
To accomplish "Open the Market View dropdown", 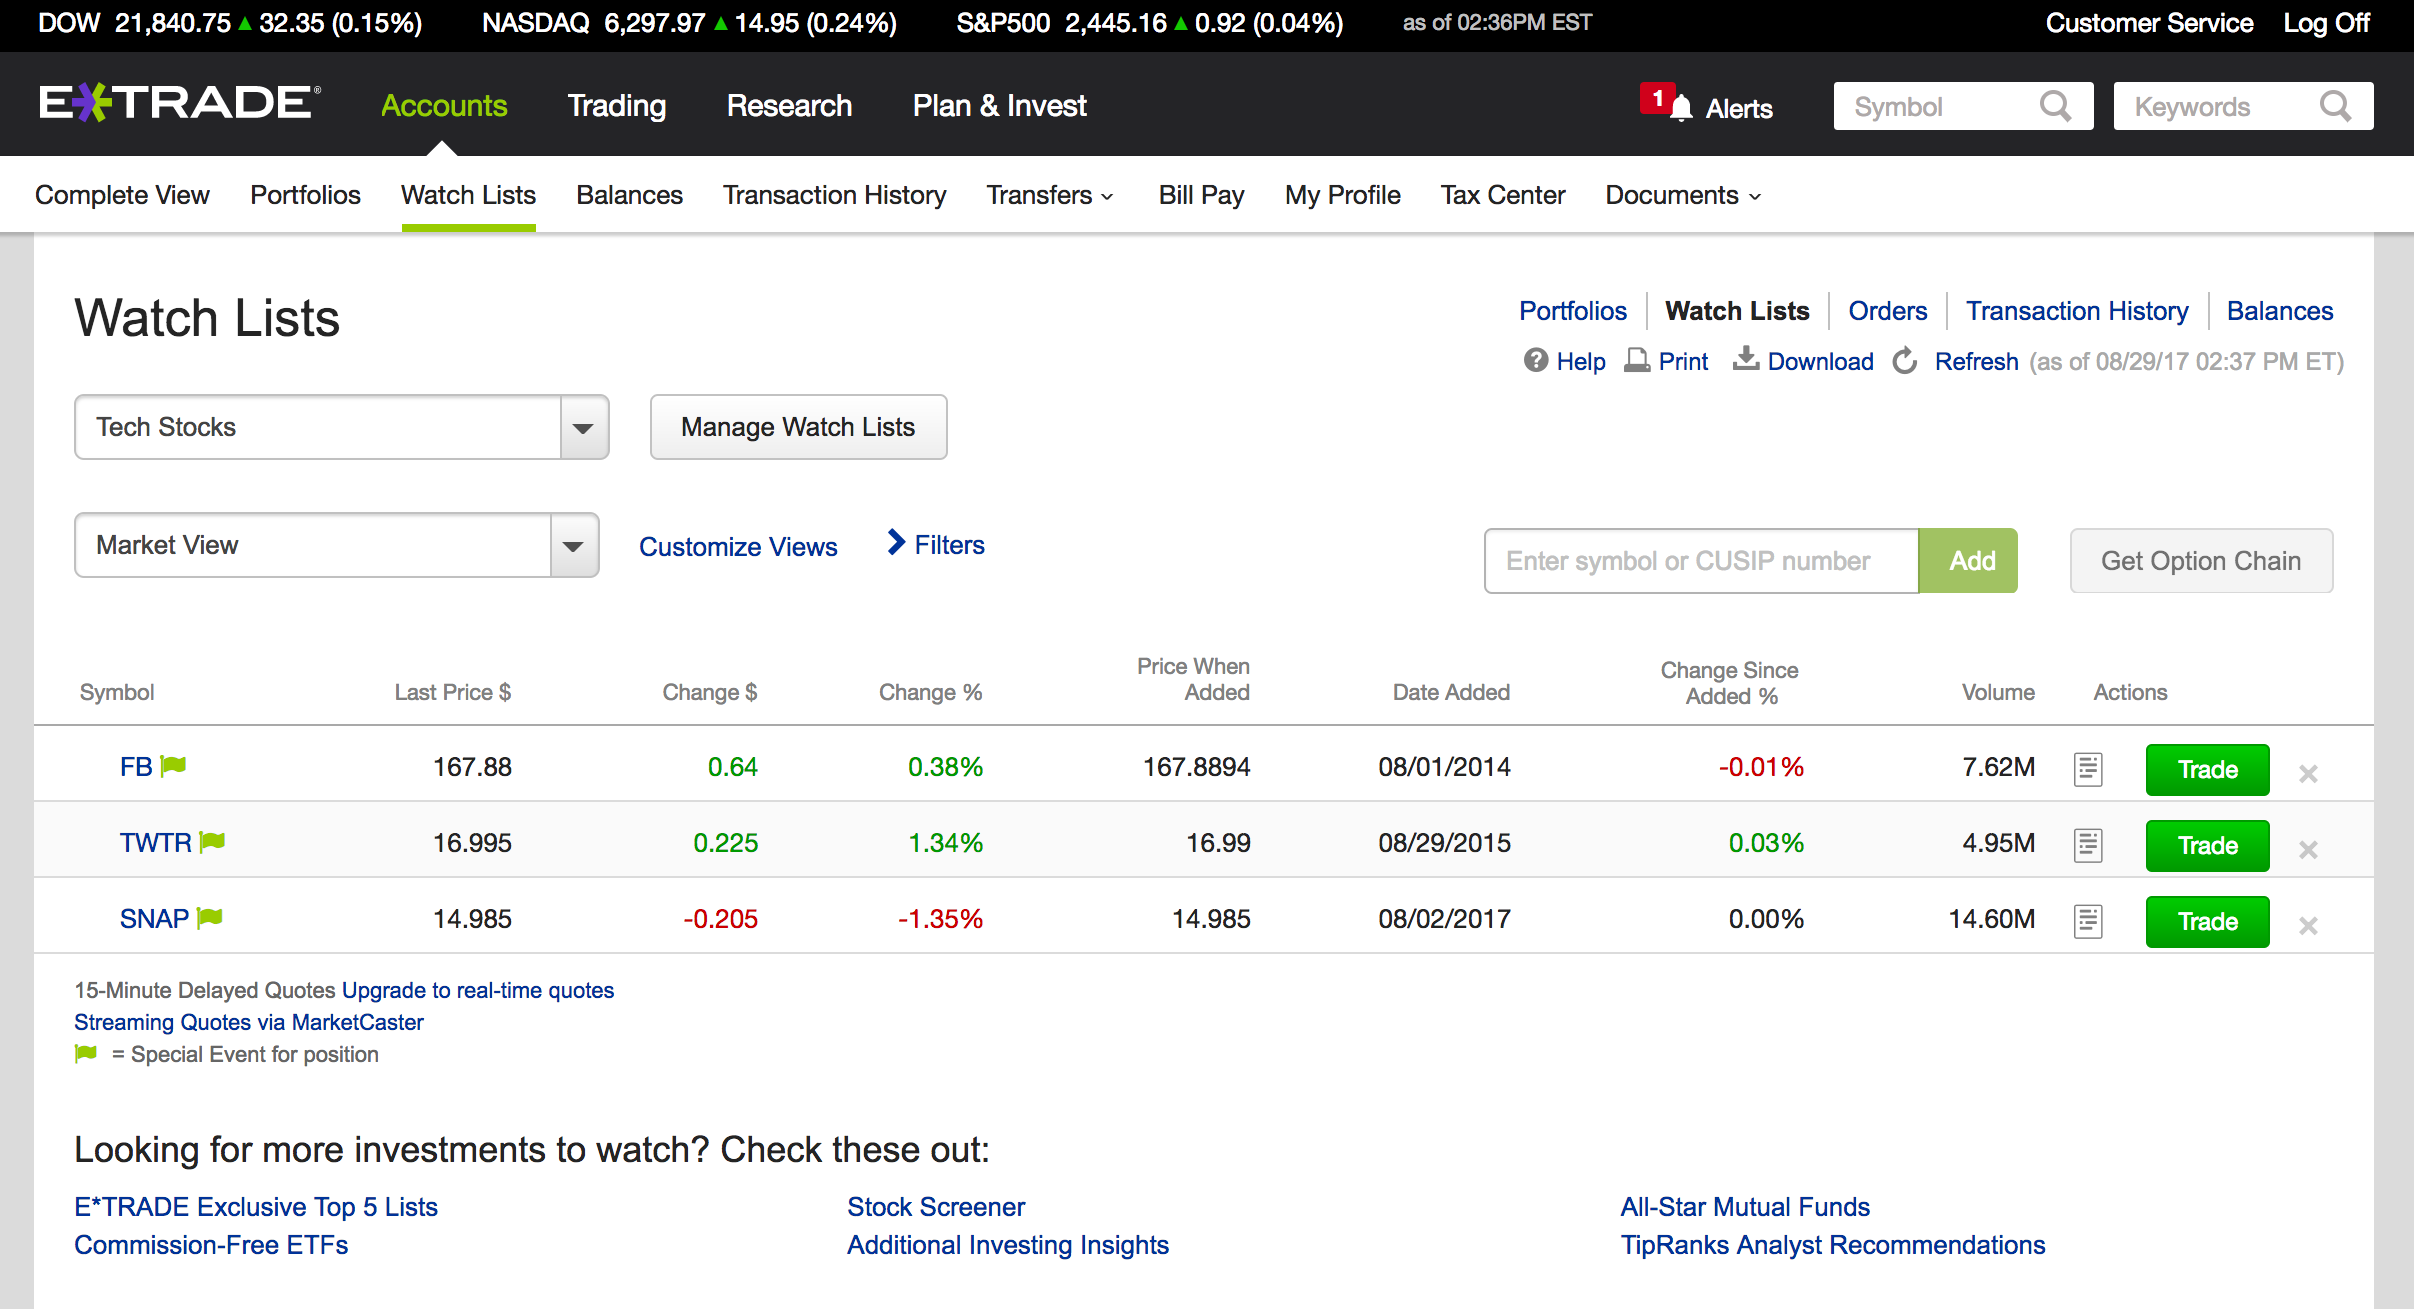I will coord(573,545).
